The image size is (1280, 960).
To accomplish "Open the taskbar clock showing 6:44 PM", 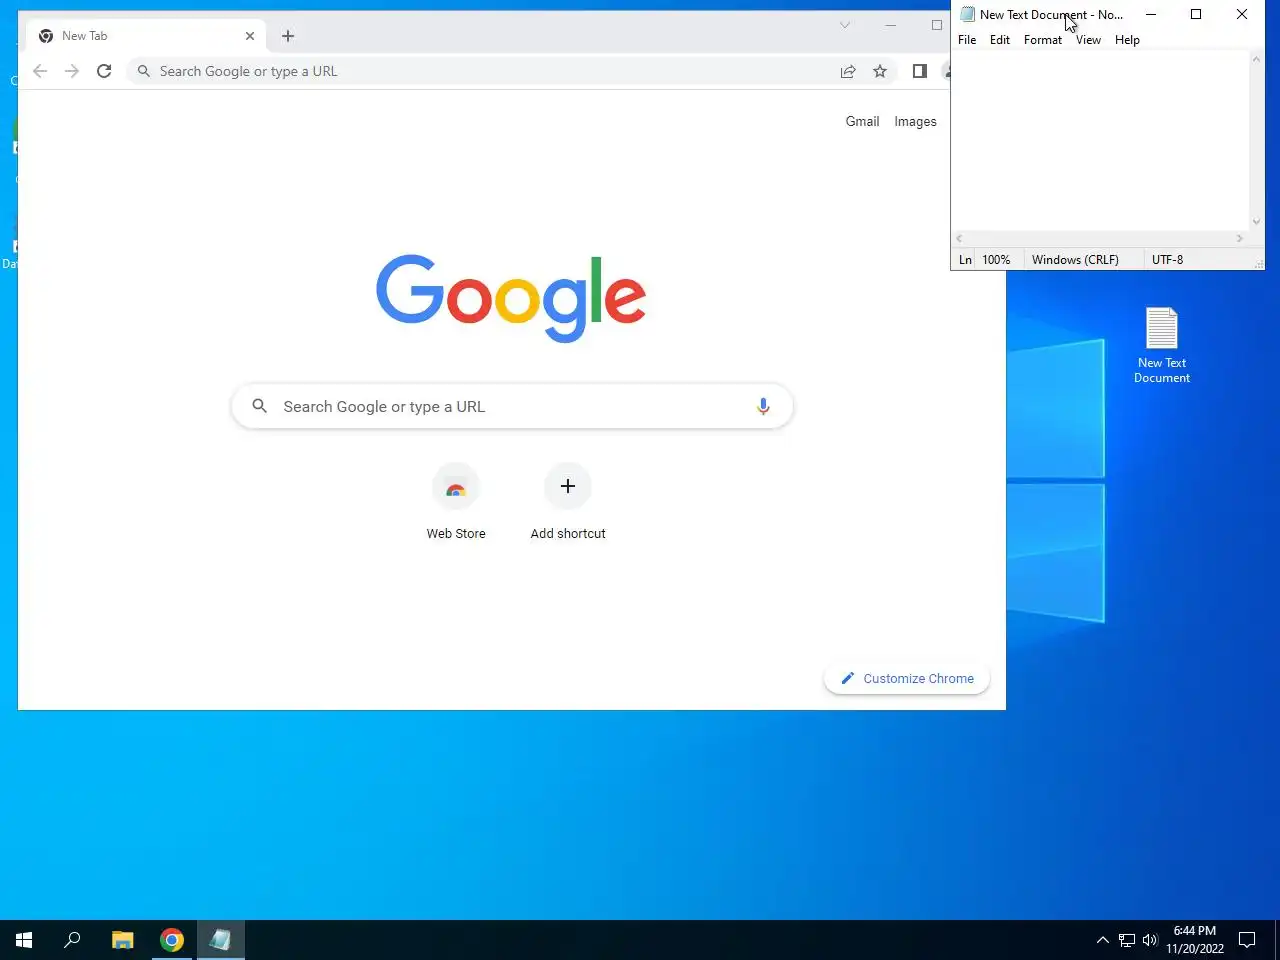I will pyautogui.click(x=1195, y=940).
